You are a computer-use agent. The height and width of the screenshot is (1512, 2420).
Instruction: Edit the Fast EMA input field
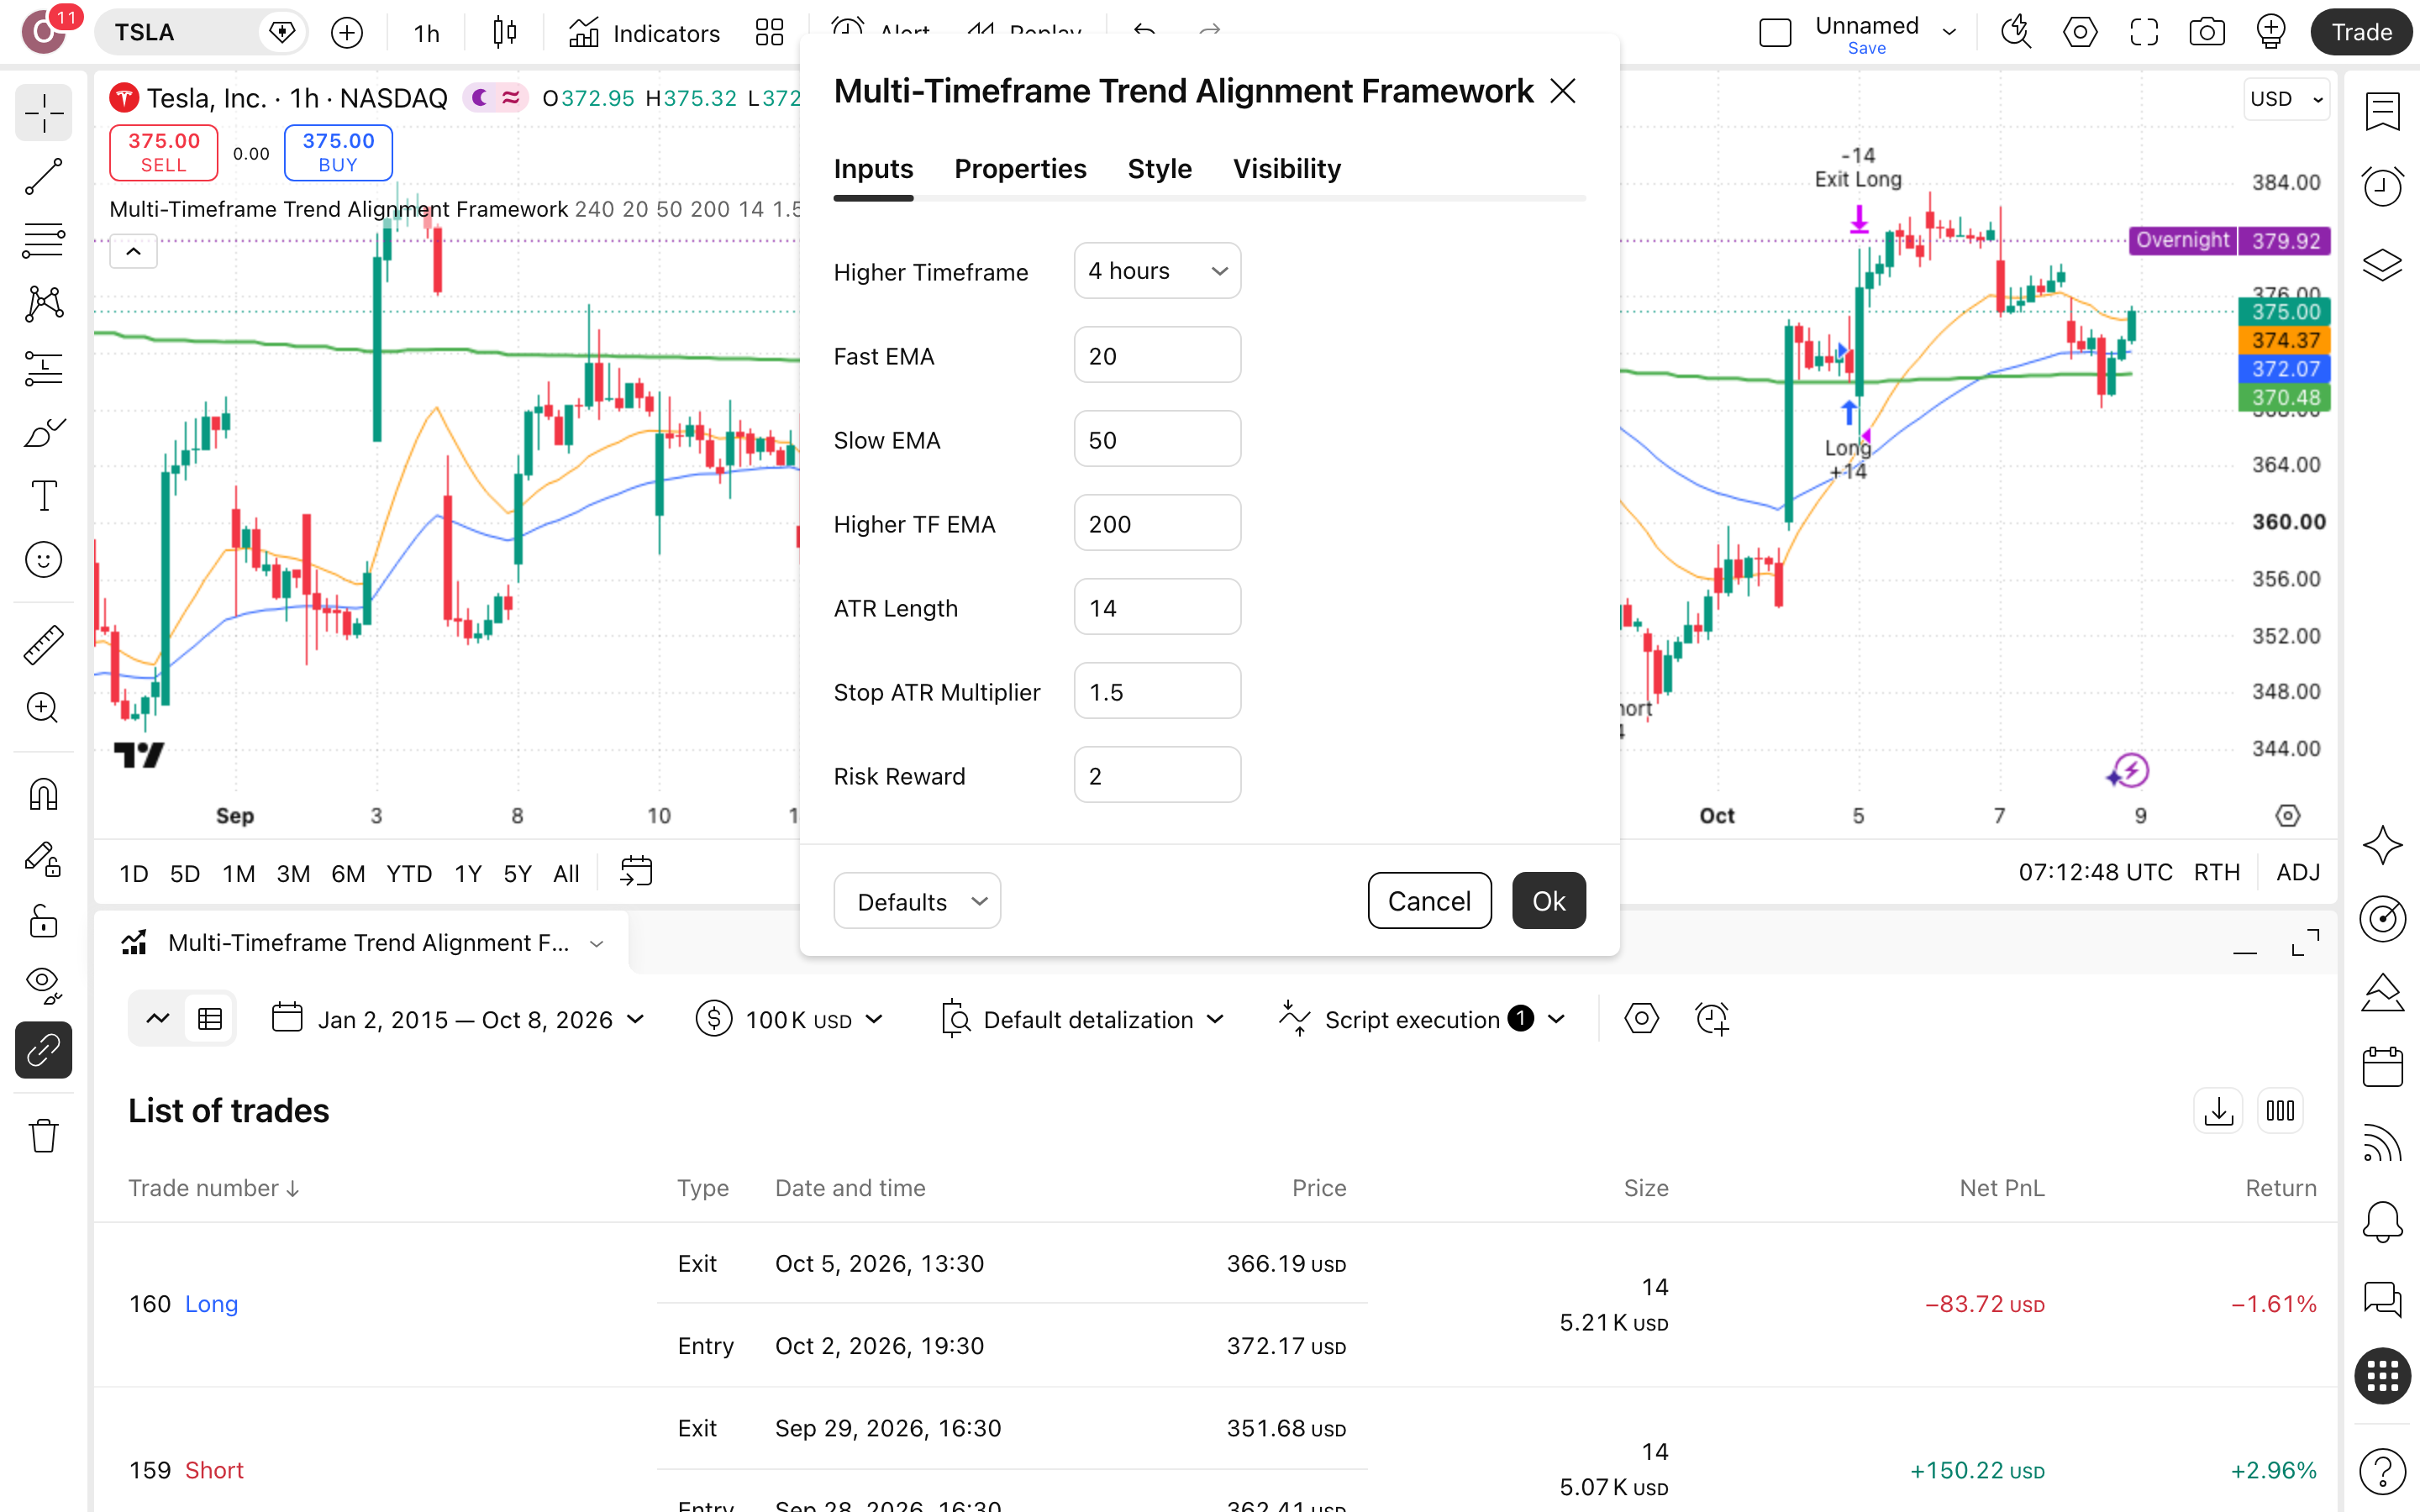coord(1157,355)
